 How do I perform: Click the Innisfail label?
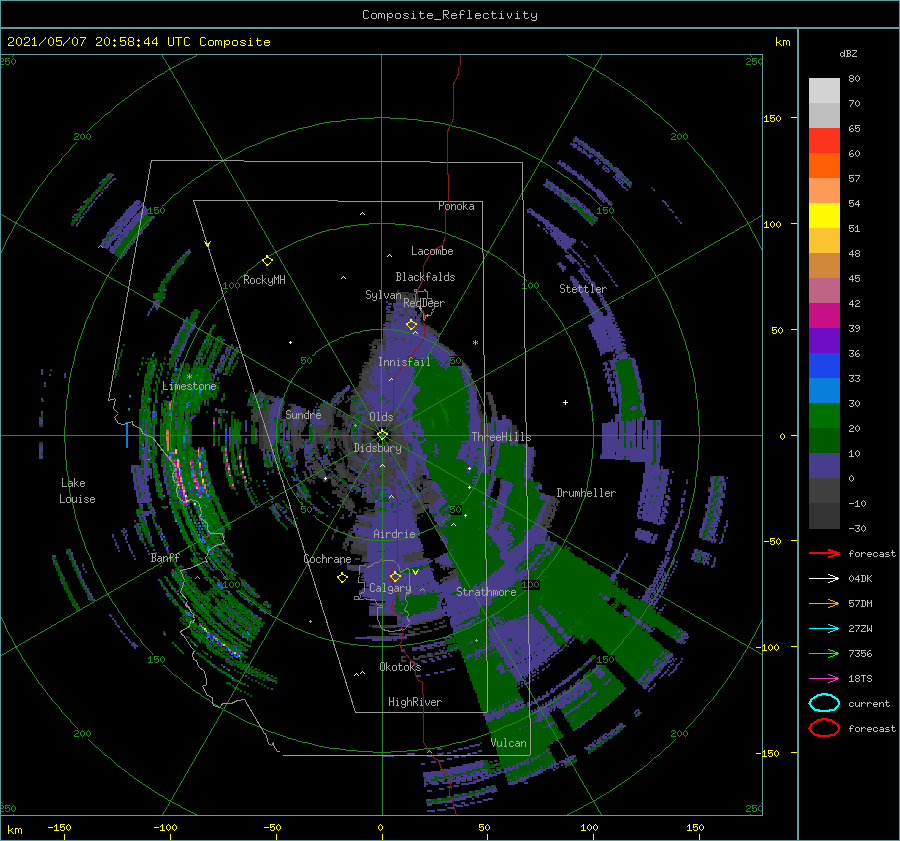(404, 362)
